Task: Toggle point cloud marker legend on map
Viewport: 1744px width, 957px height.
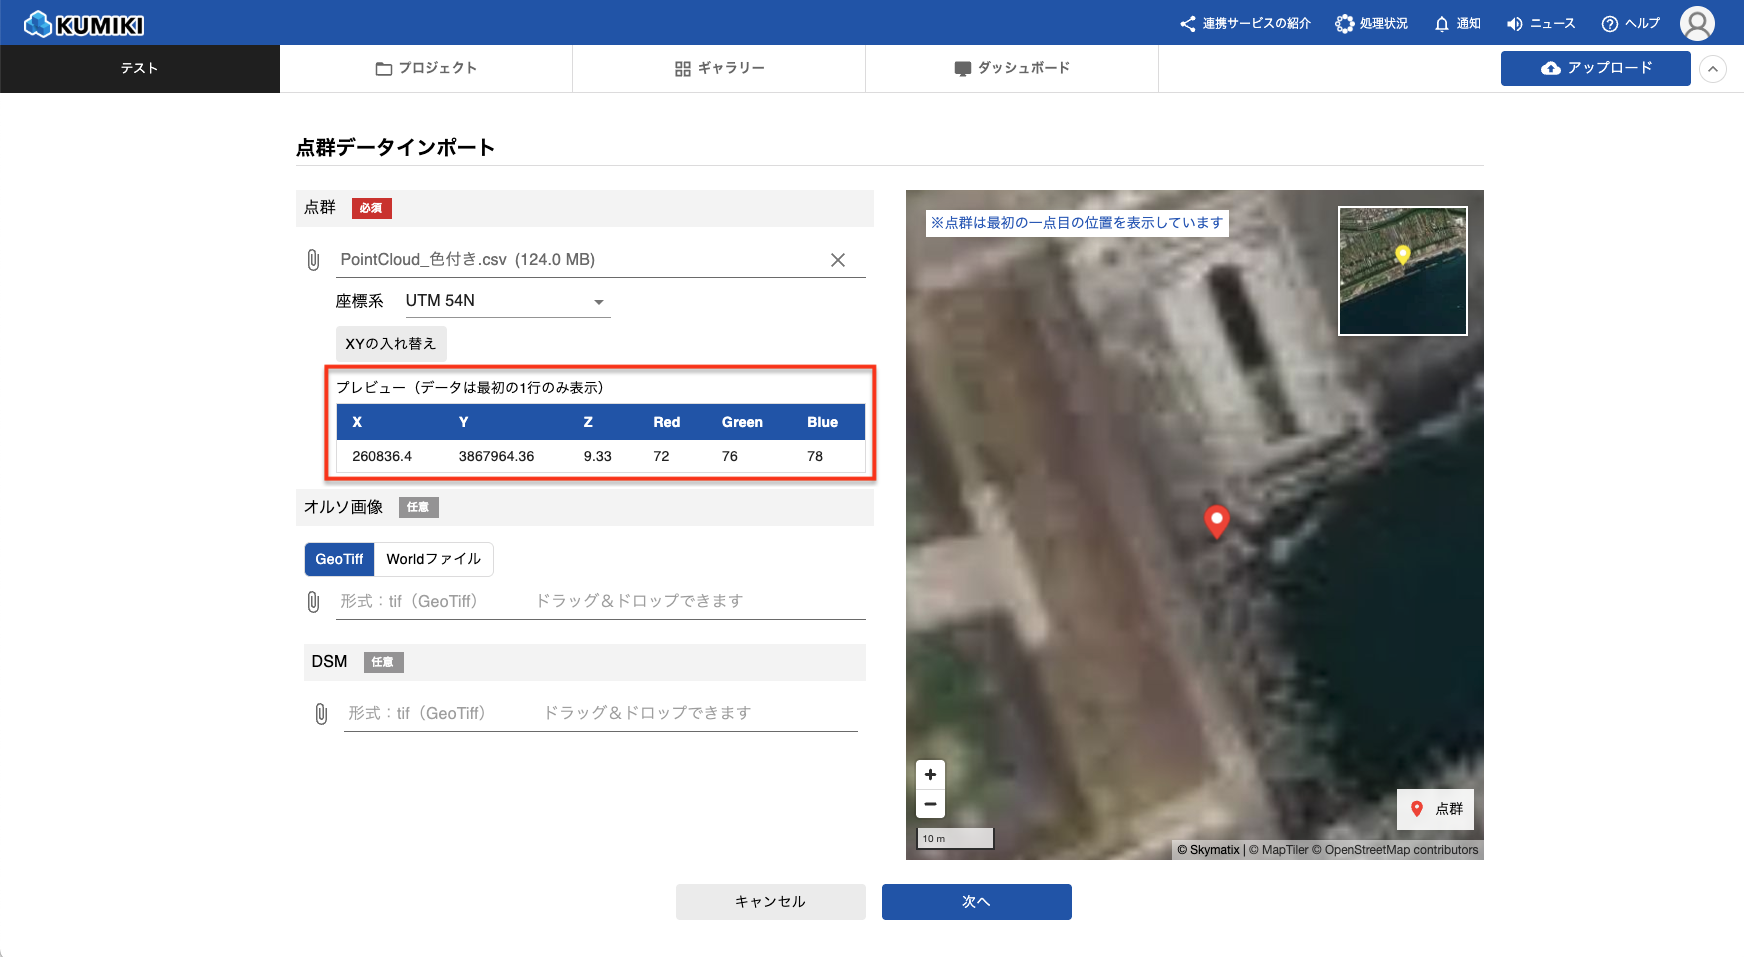Action: (x=1435, y=809)
